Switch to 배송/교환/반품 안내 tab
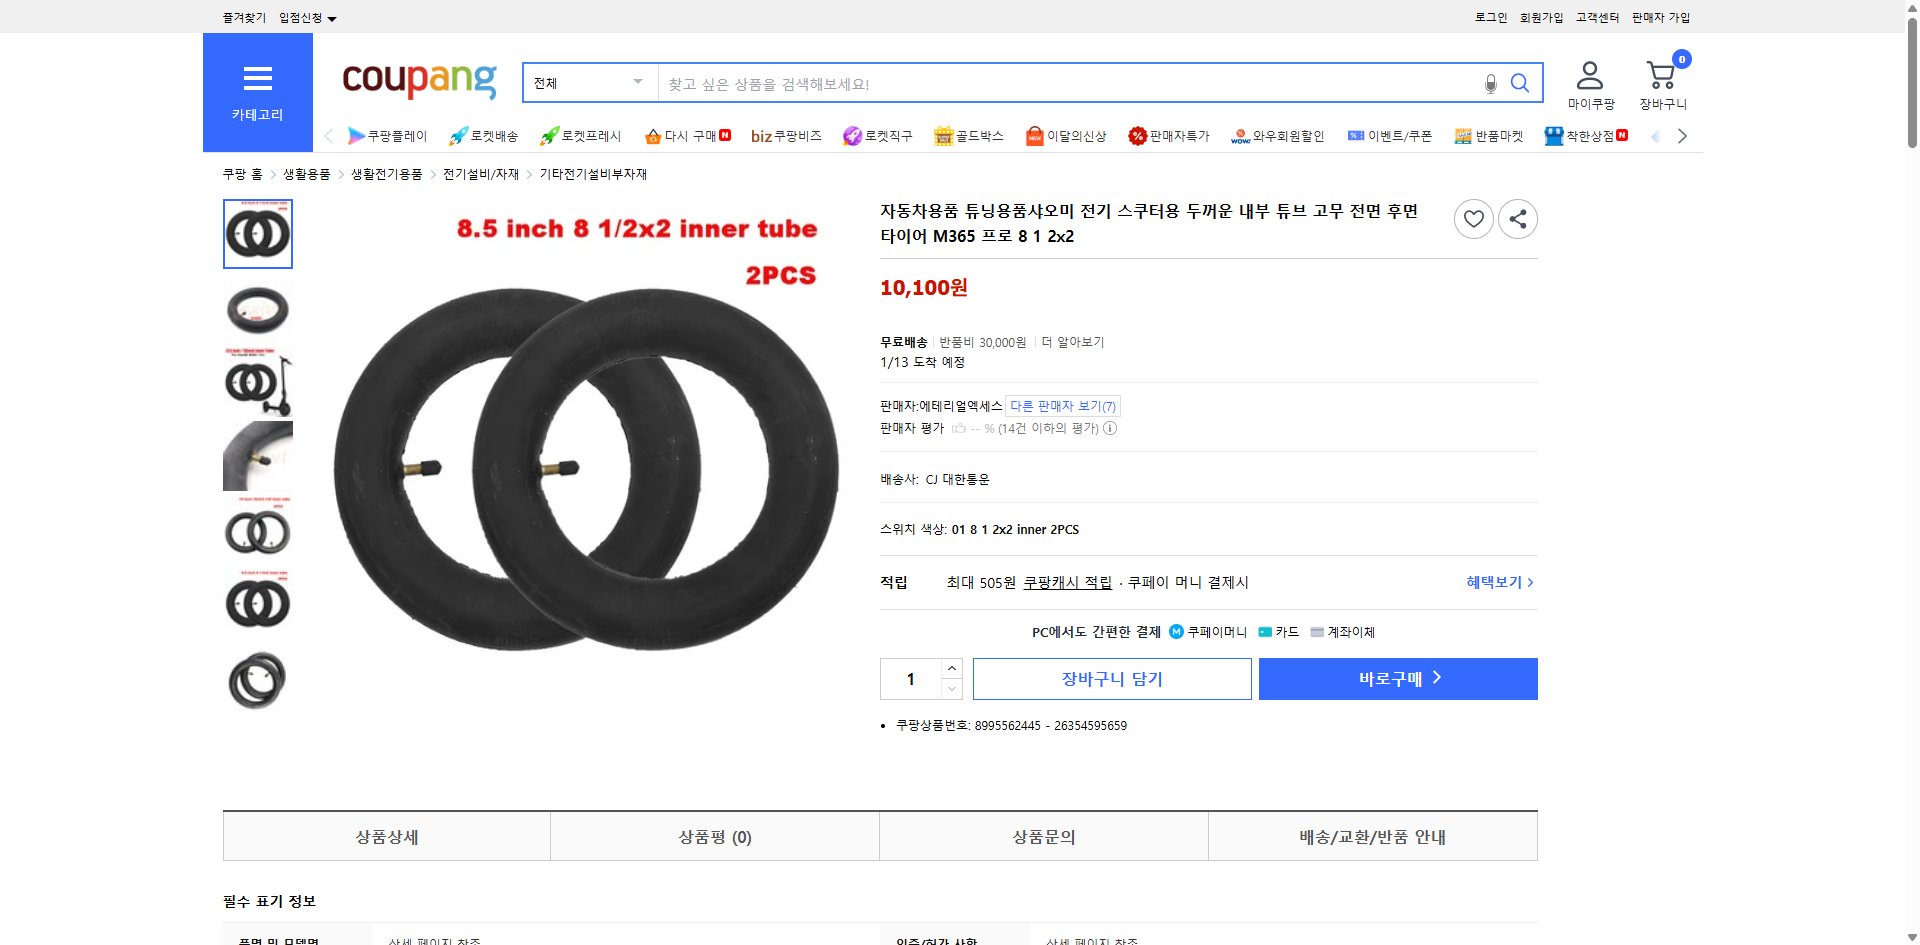1920x945 pixels. [x=1373, y=837]
